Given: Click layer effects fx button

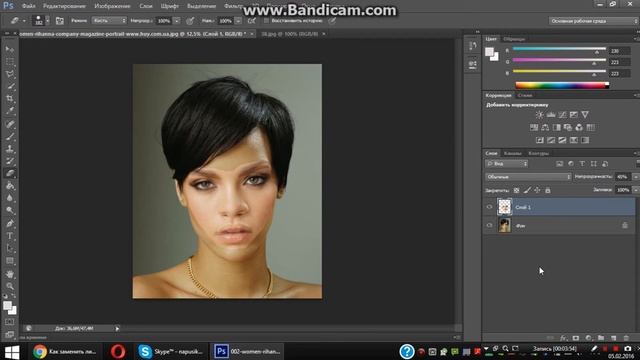Looking at the screenshot, I should pyautogui.click(x=564, y=338).
